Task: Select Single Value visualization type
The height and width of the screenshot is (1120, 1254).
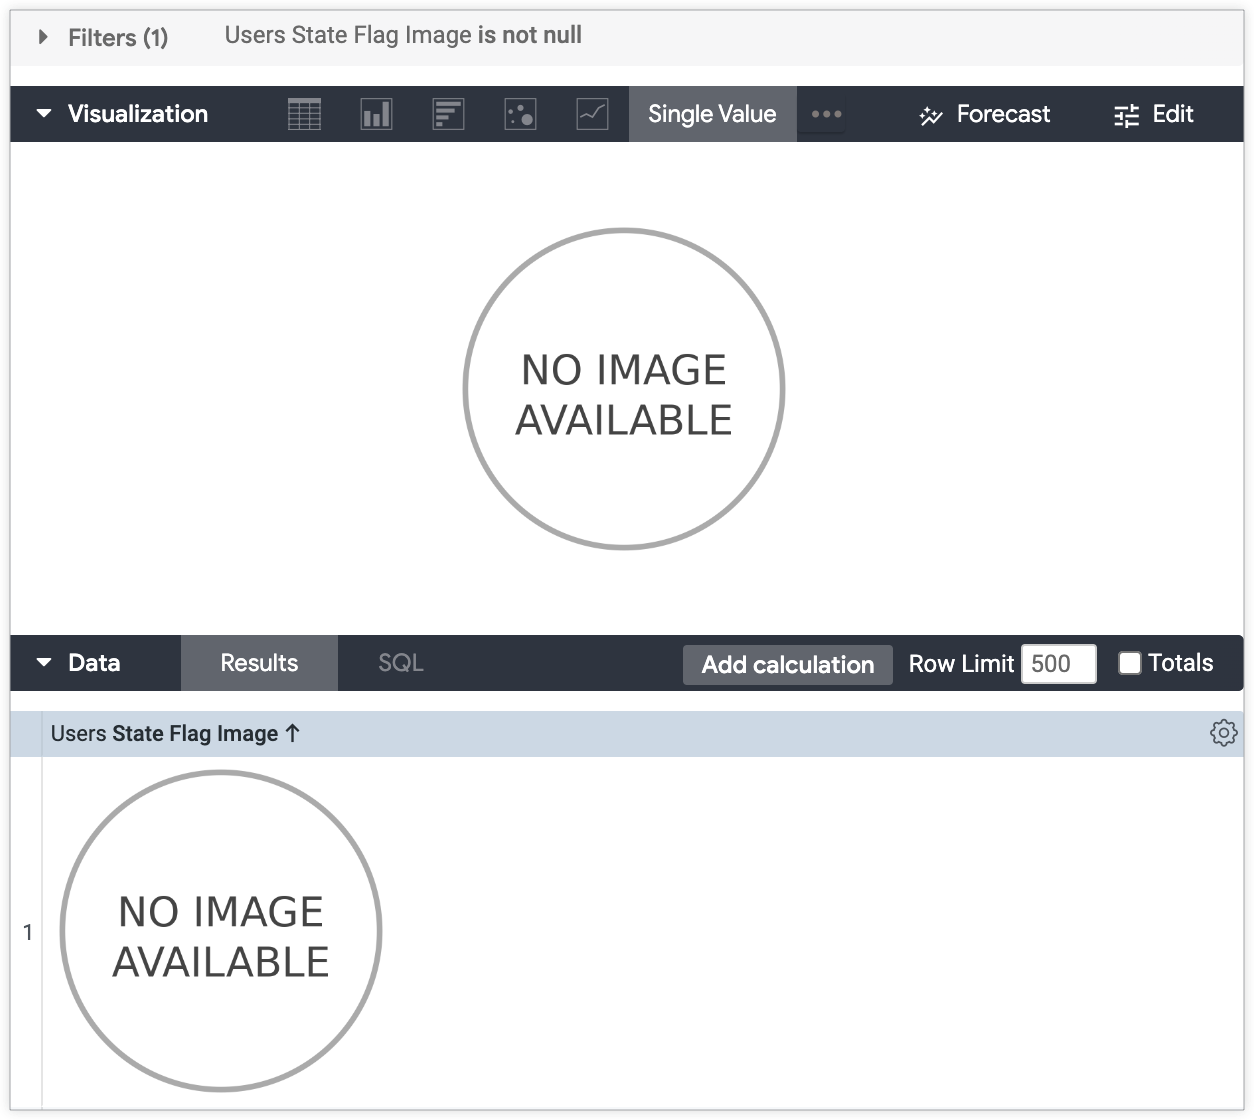Action: point(712,114)
